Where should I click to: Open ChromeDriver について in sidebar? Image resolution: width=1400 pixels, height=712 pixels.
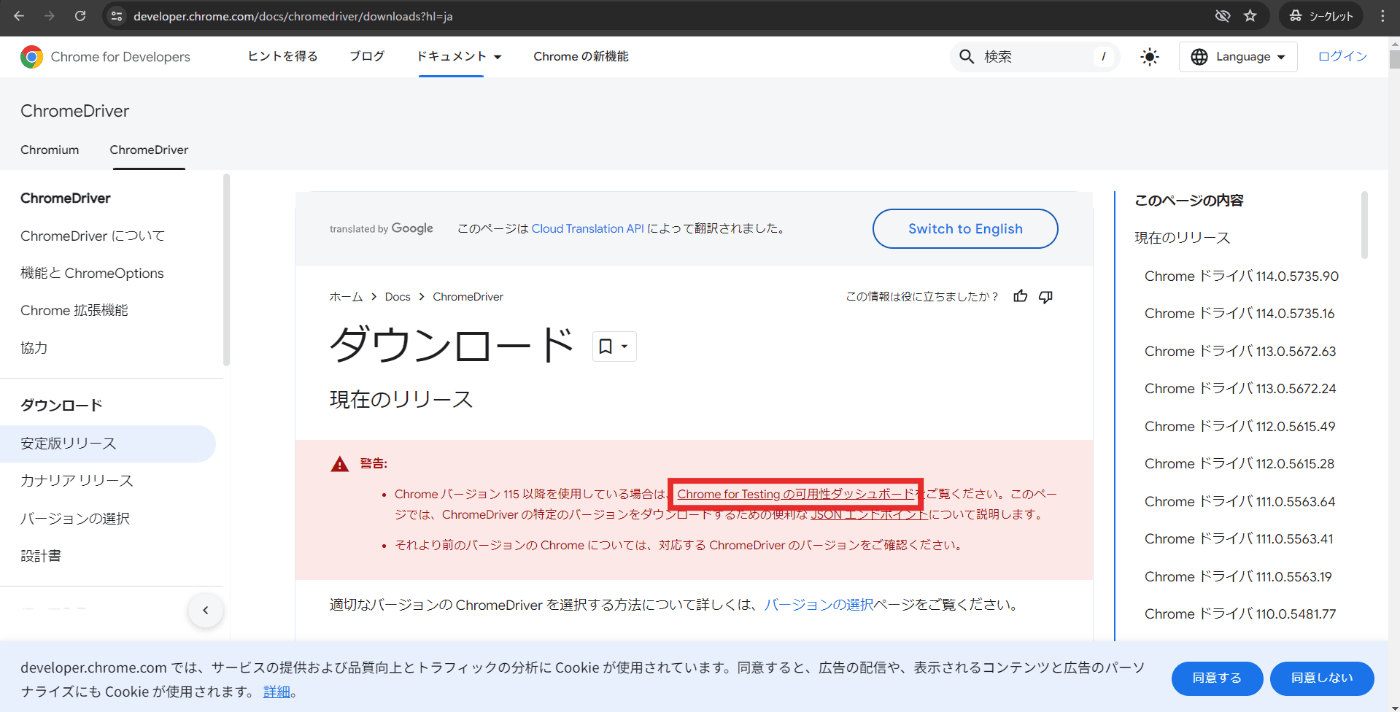pos(93,236)
